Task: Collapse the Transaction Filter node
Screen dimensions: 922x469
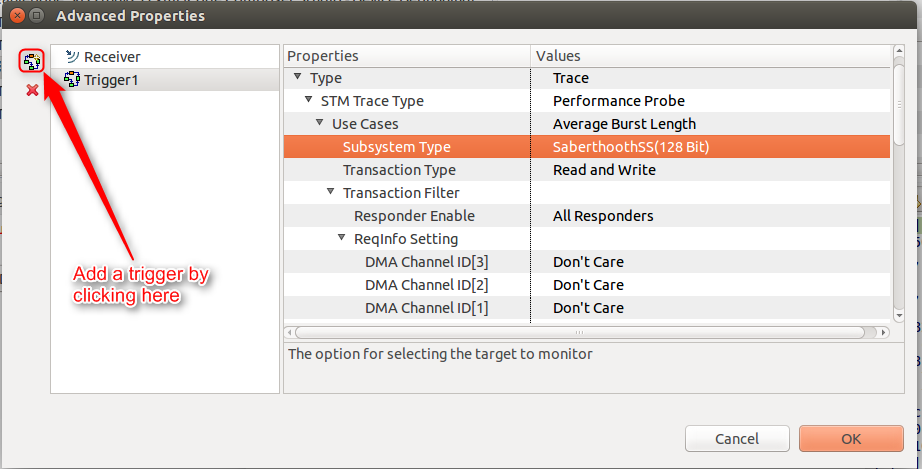Action: click(330, 192)
